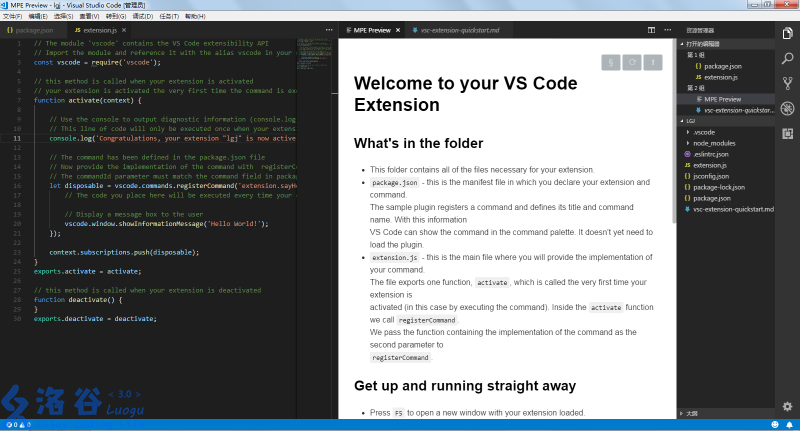
Task: Click the 第 1 组 group label
Action: (695, 55)
